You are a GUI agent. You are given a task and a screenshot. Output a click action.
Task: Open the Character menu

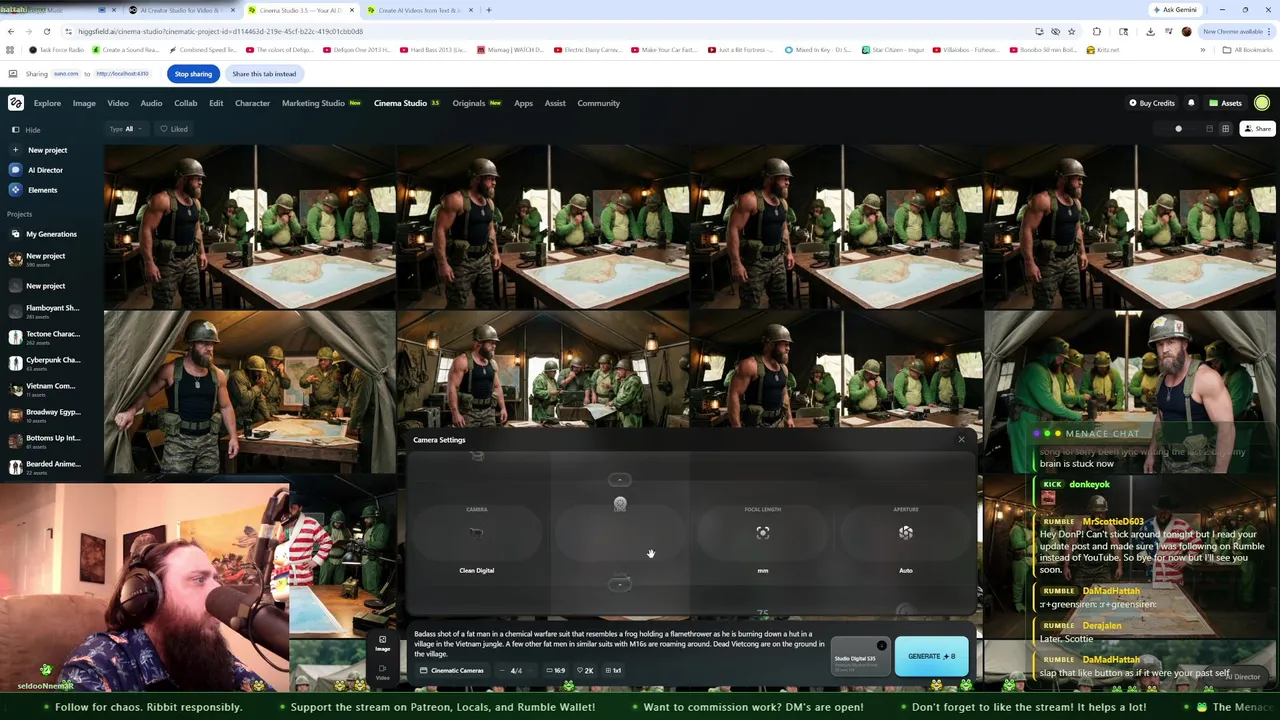(252, 103)
